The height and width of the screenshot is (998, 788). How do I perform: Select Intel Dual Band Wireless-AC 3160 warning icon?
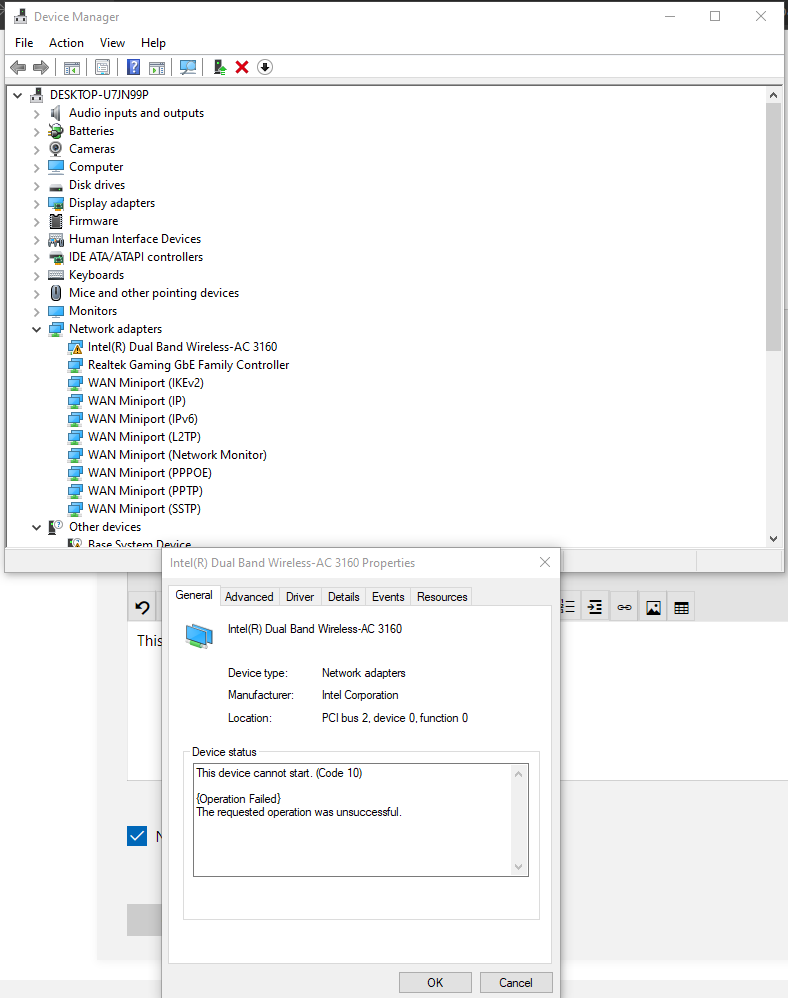[75, 348]
